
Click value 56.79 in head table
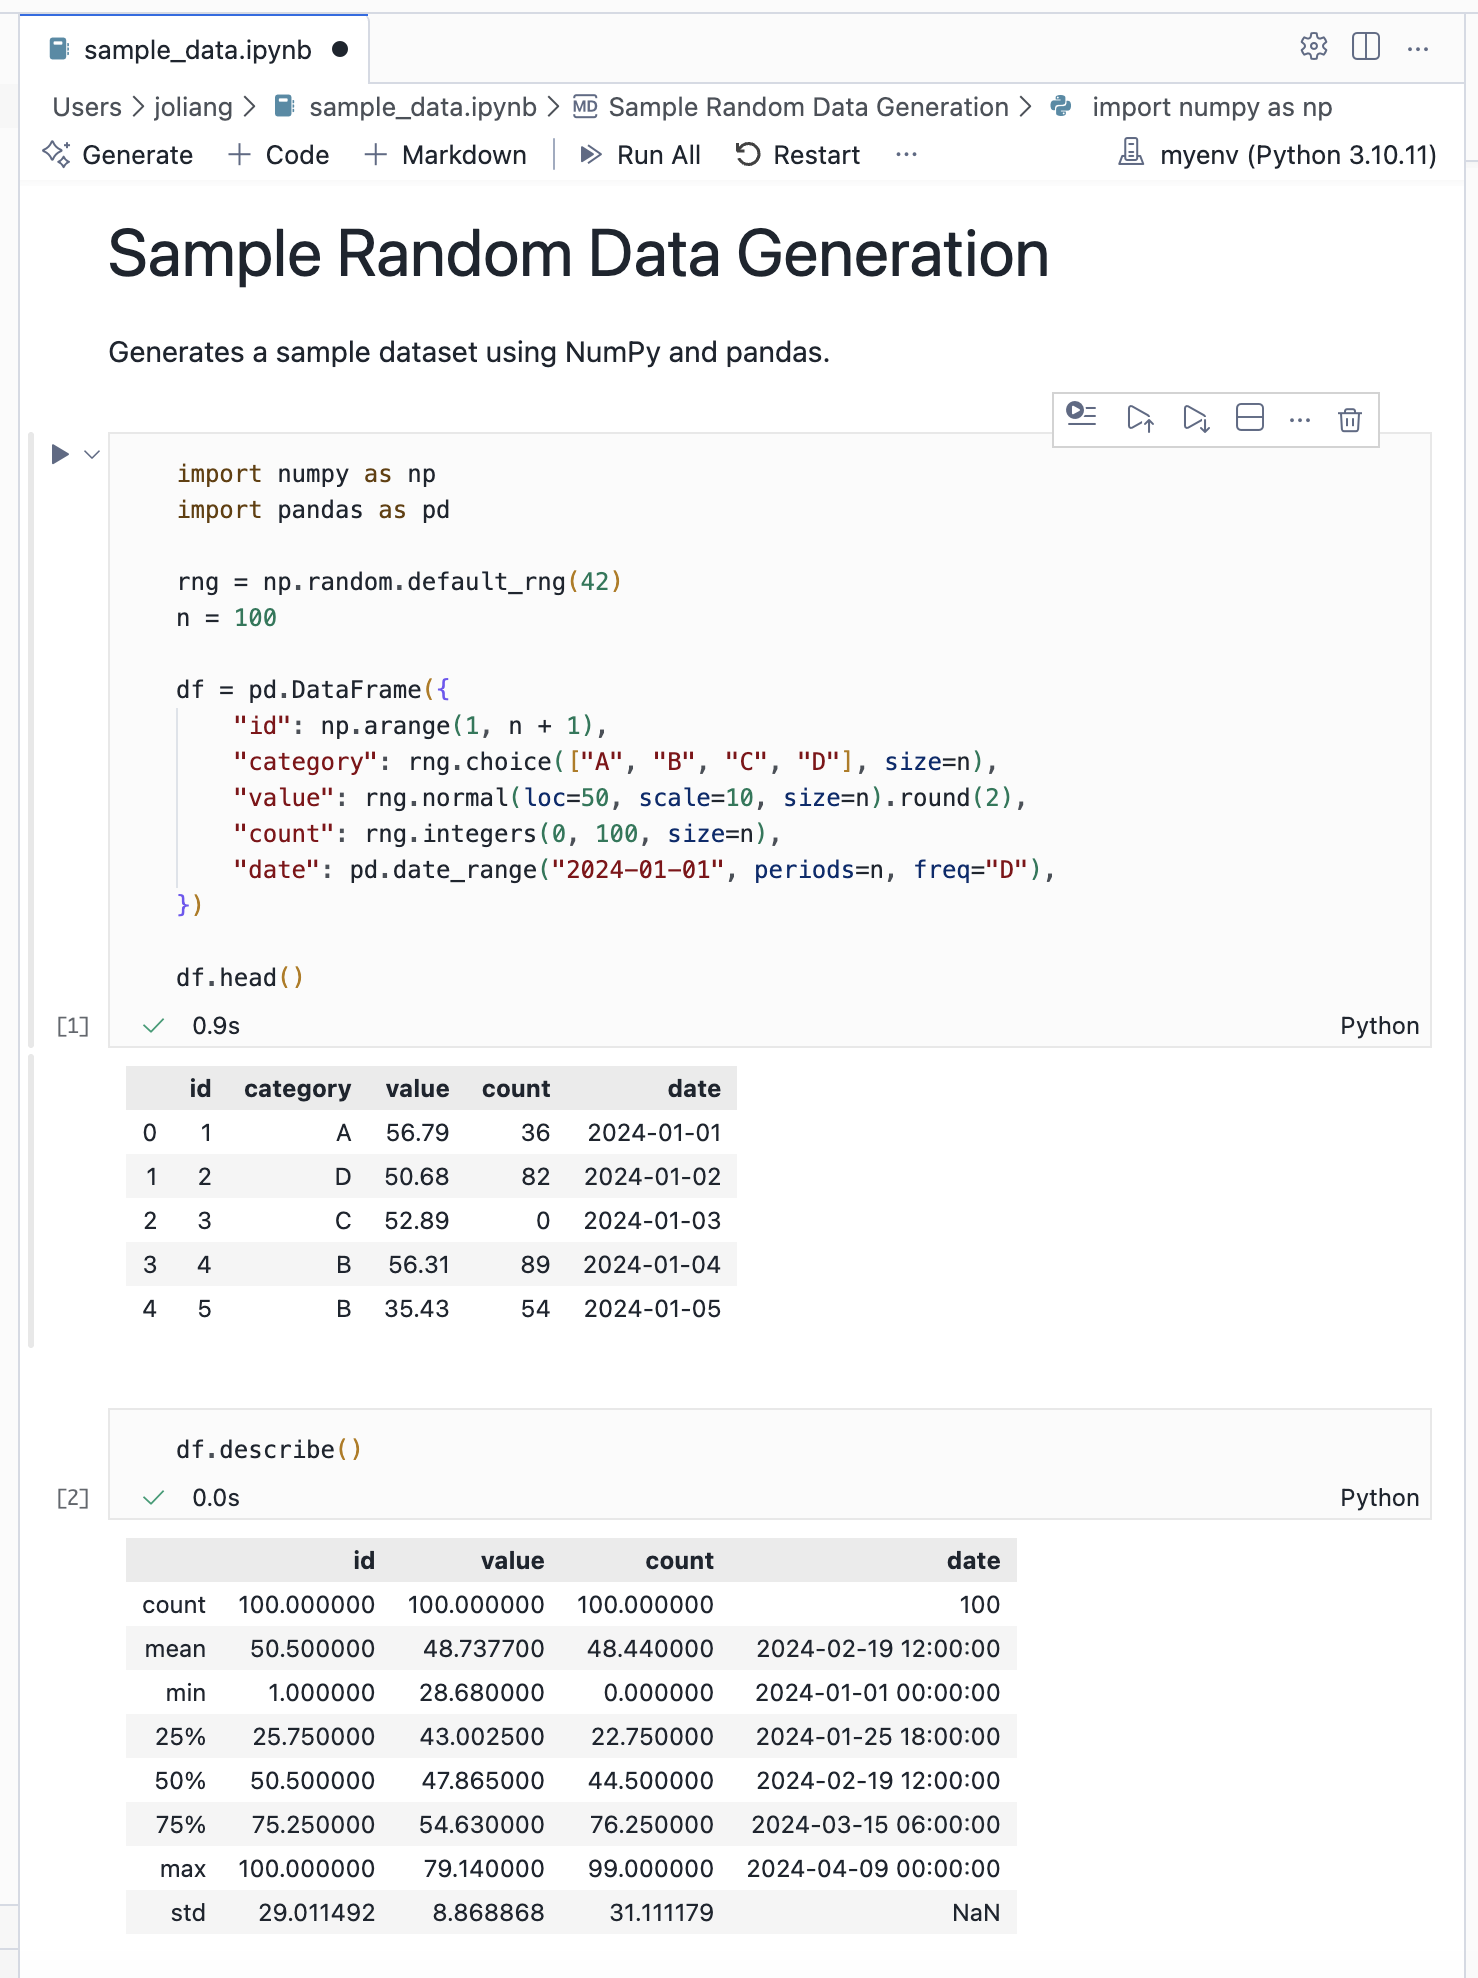tap(417, 1133)
